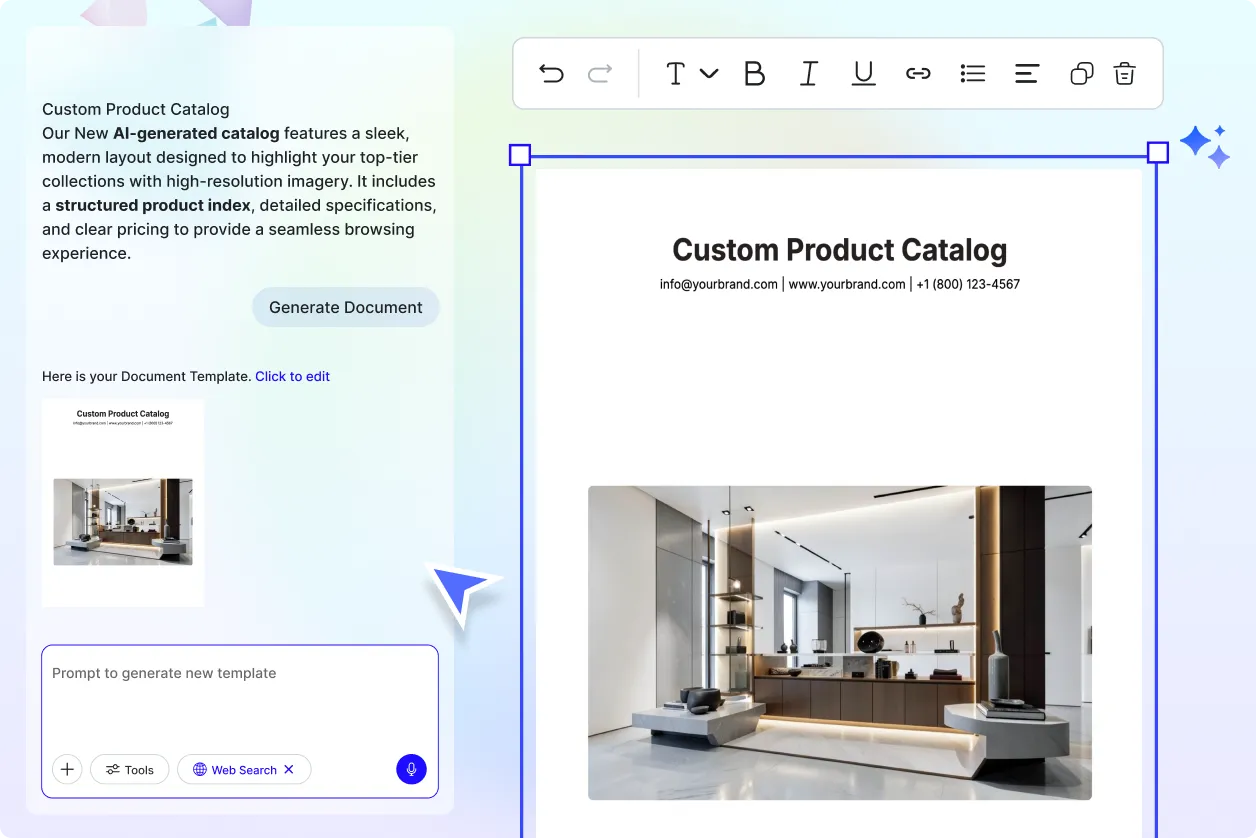
Task: Open the Tools menu
Action: tap(129, 769)
